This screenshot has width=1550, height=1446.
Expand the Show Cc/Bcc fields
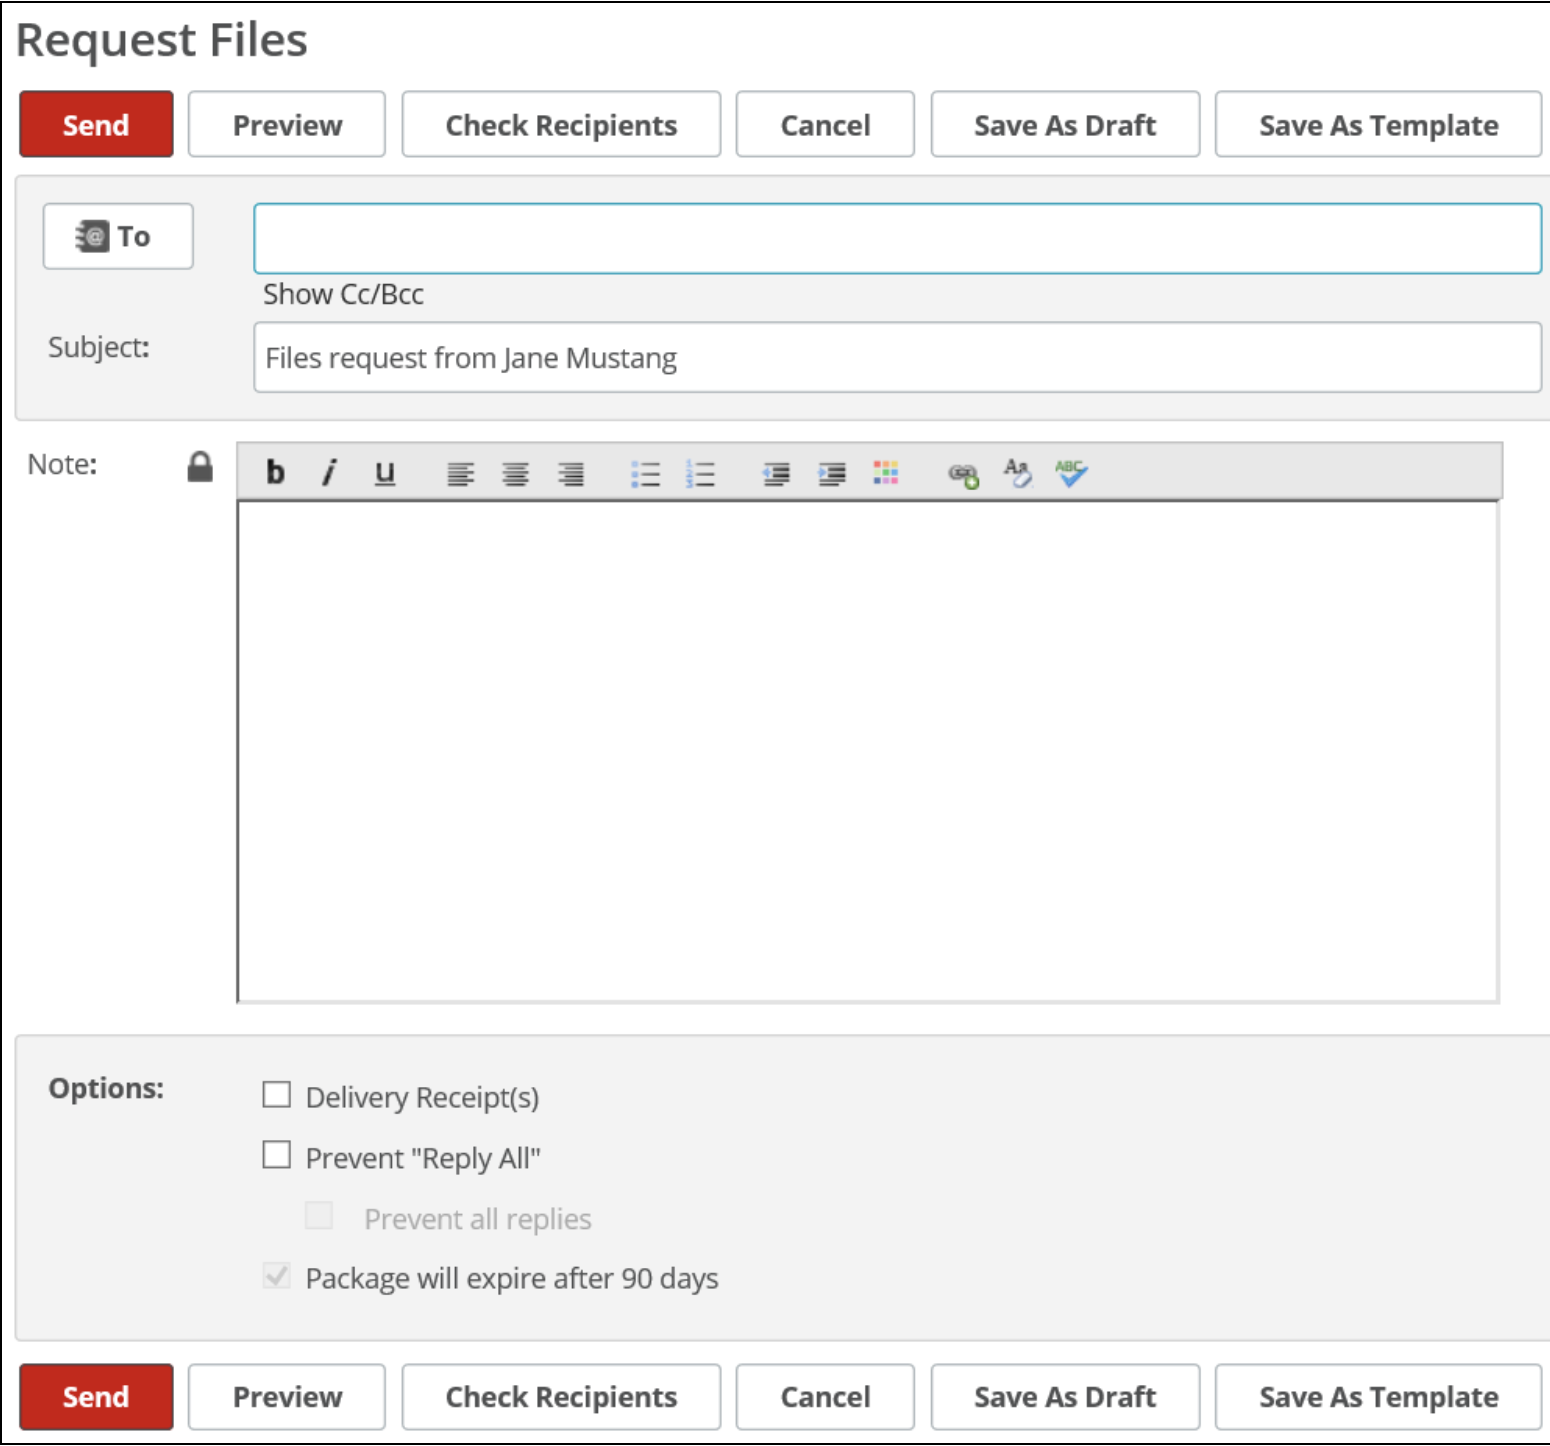[342, 294]
